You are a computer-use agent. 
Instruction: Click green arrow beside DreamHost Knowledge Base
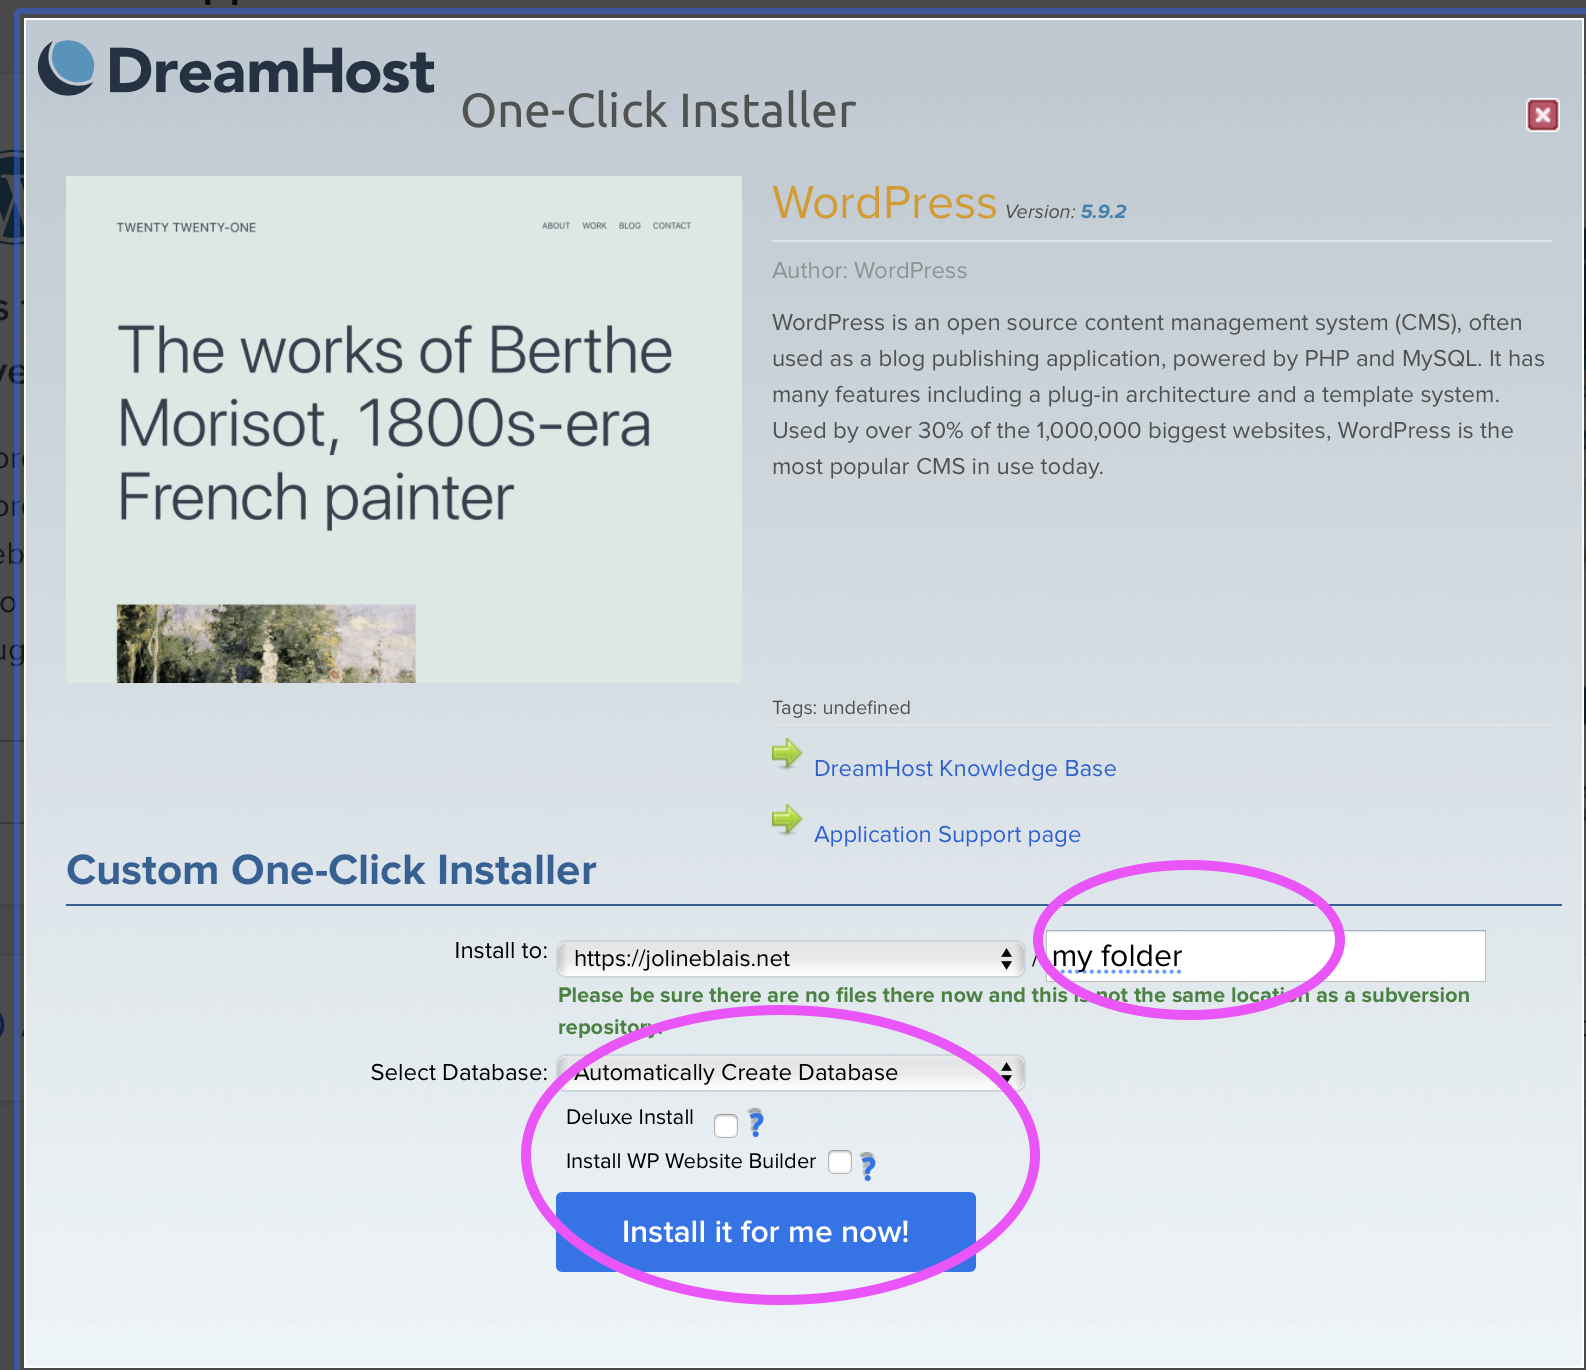click(787, 754)
